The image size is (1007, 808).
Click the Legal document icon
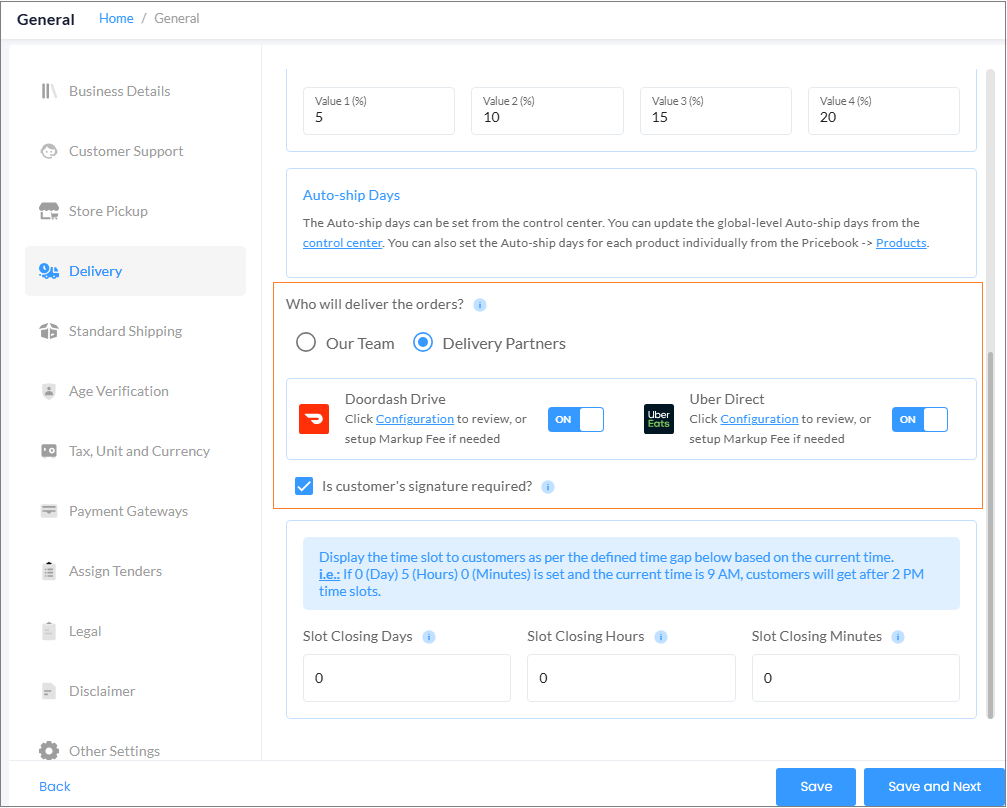49,631
